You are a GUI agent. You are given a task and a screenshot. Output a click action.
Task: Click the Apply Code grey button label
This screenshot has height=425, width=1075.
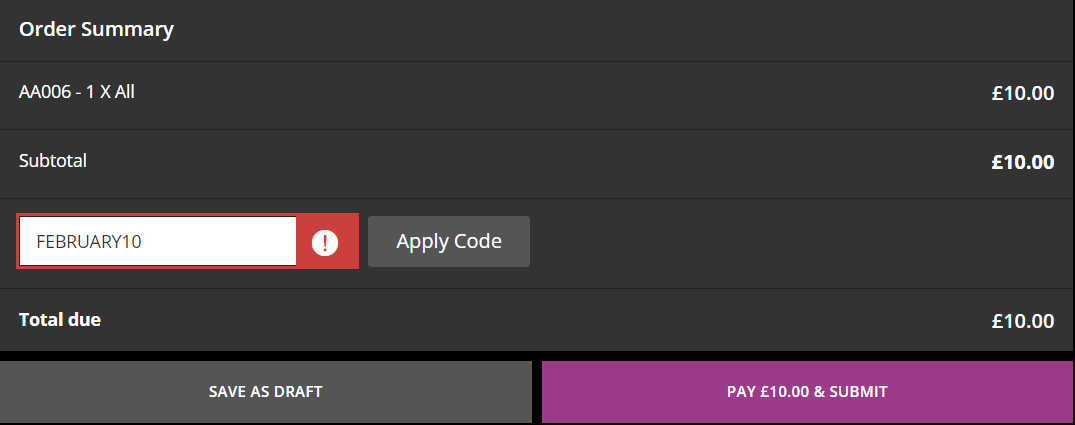point(449,241)
